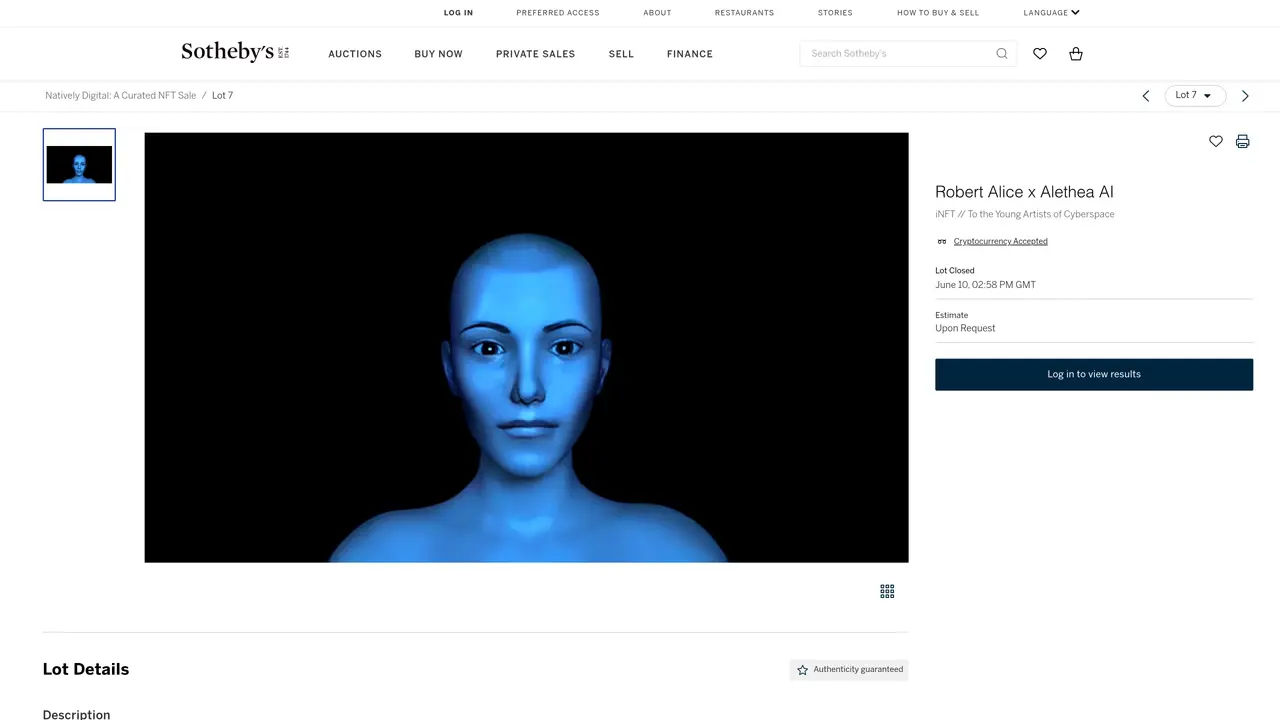The width and height of the screenshot is (1280, 720).
Task: Select the blue face thumbnail
Action: click(x=79, y=165)
